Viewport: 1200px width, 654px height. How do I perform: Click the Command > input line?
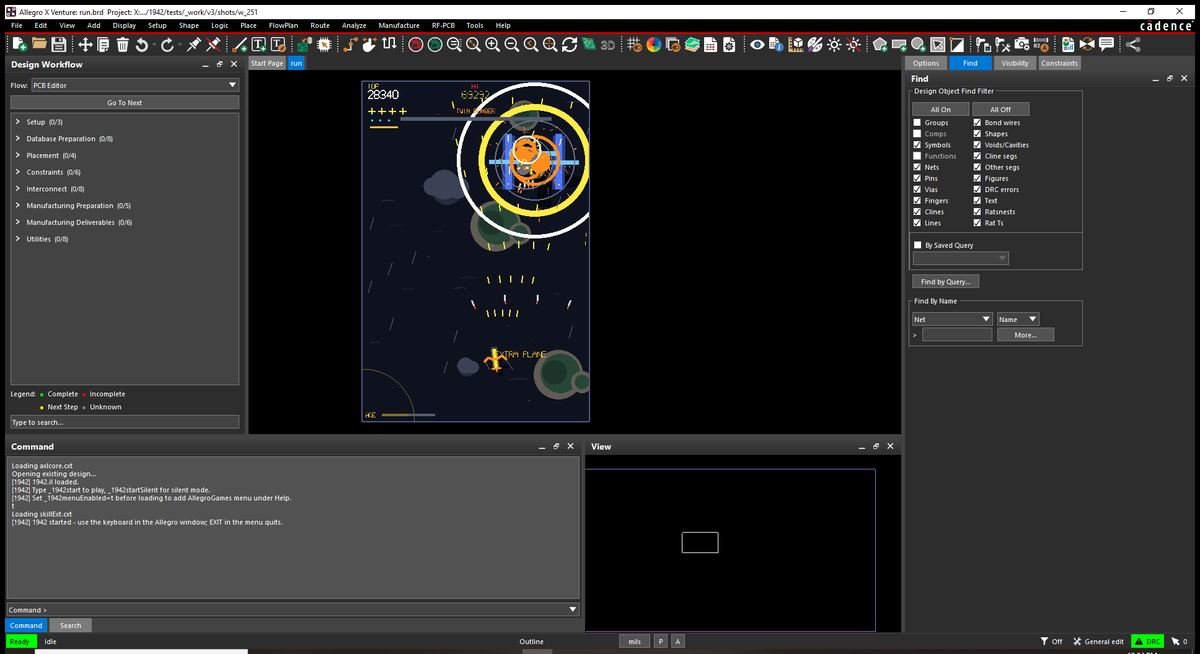click(293, 609)
